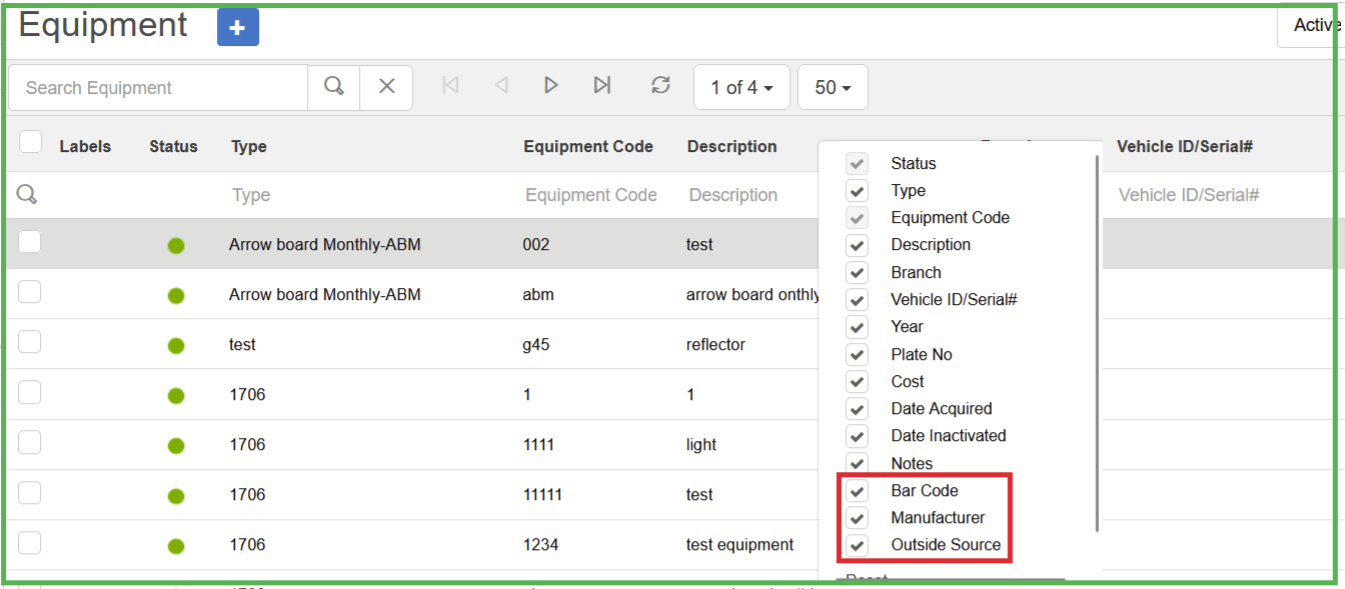This screenshot has height=589, width=1345.
Task: Click the magnifier search icon
Action: click(334, 87)
